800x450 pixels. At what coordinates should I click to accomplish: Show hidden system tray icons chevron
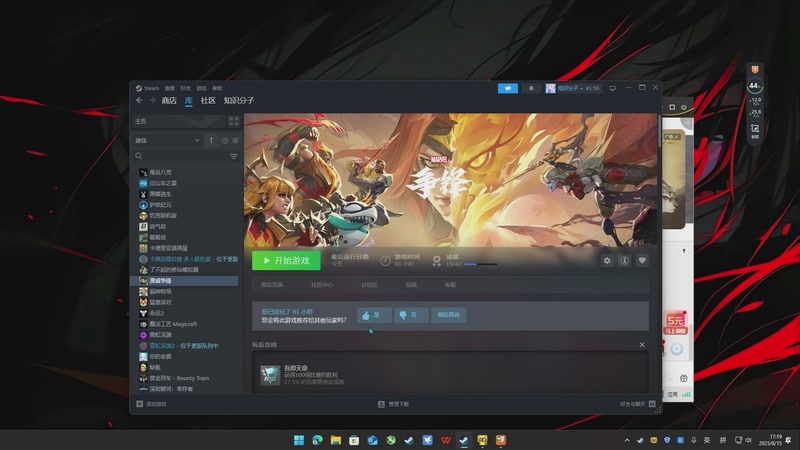click(x=627, y=440)
